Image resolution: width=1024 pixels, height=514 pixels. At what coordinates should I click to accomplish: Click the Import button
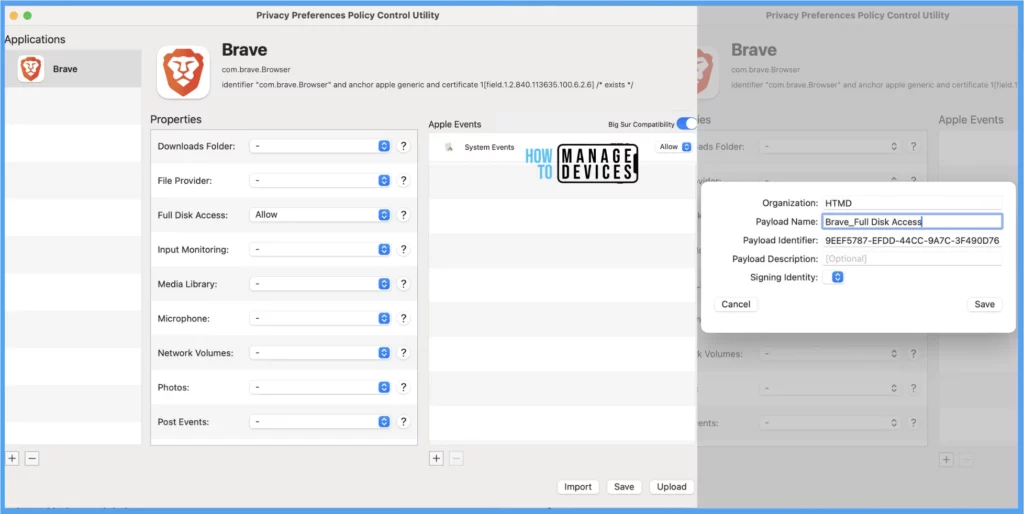578,487
